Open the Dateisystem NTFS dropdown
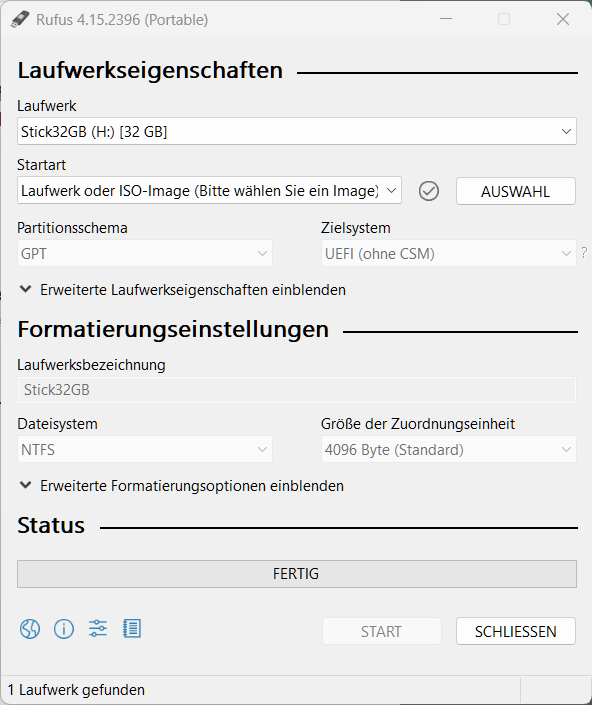592x705 pixels. [145, 449]
